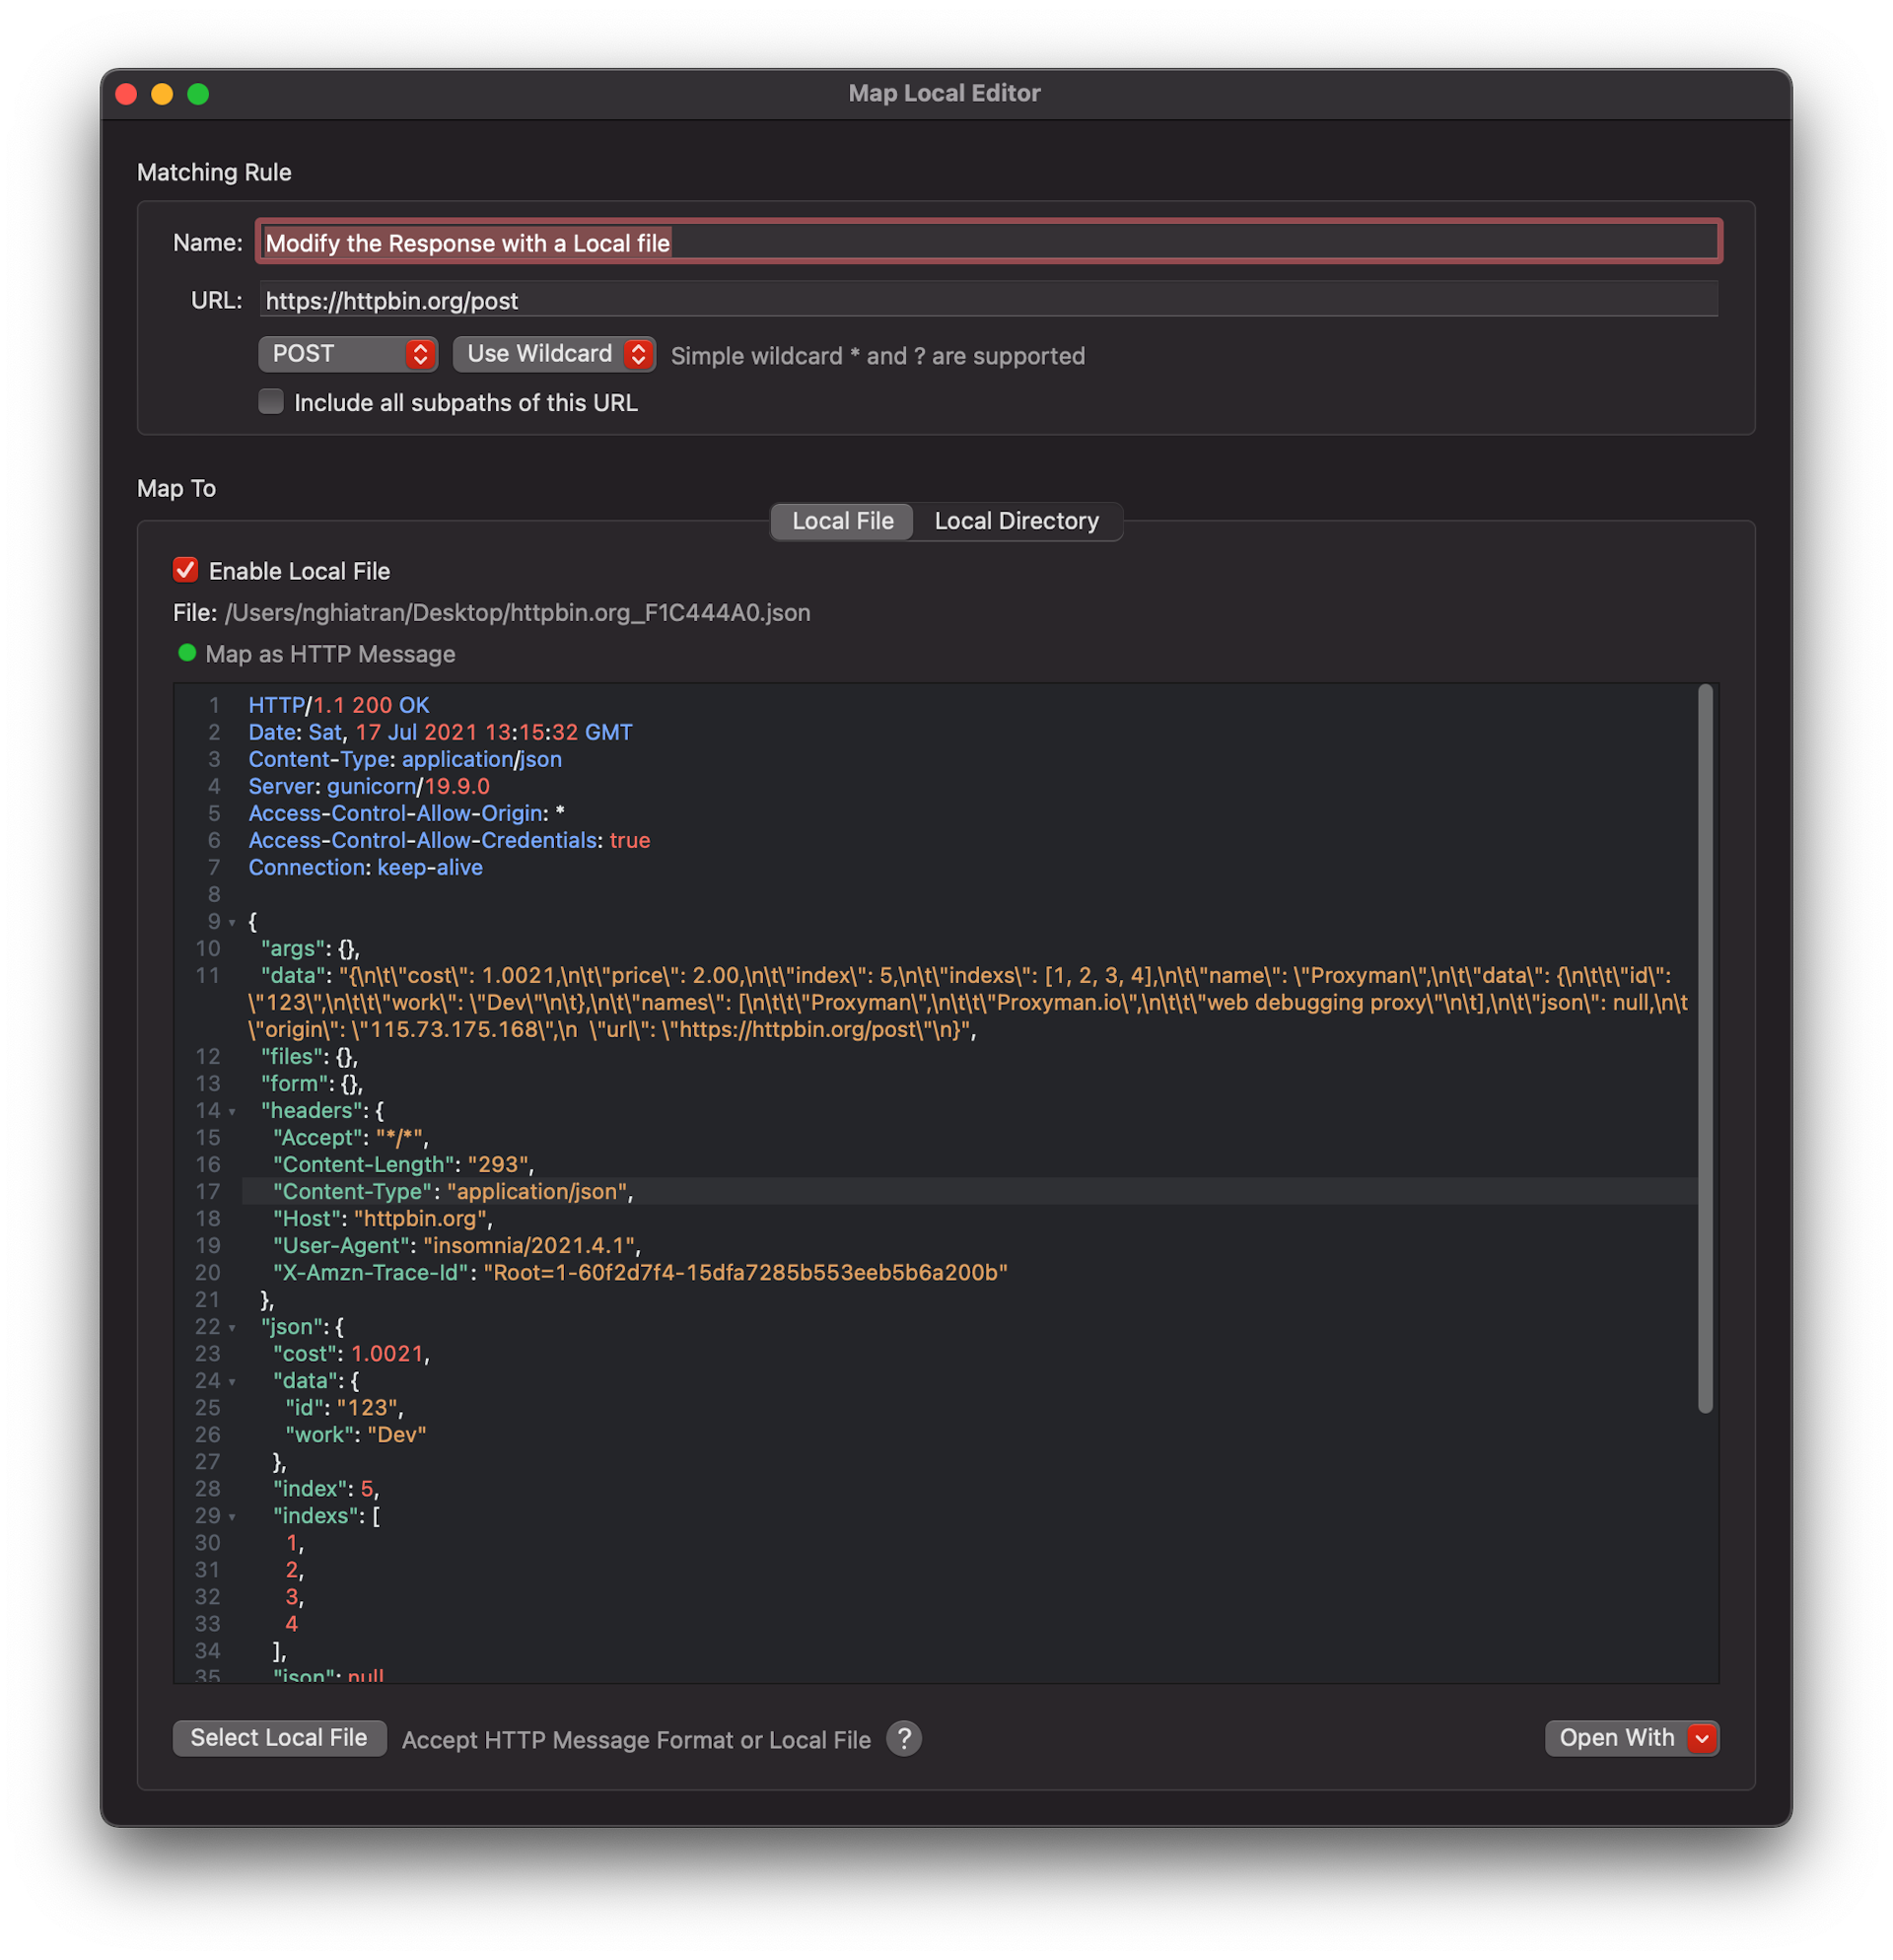
Task: Collapse the json fold arrow on line 22
Action: (232, 1328)
